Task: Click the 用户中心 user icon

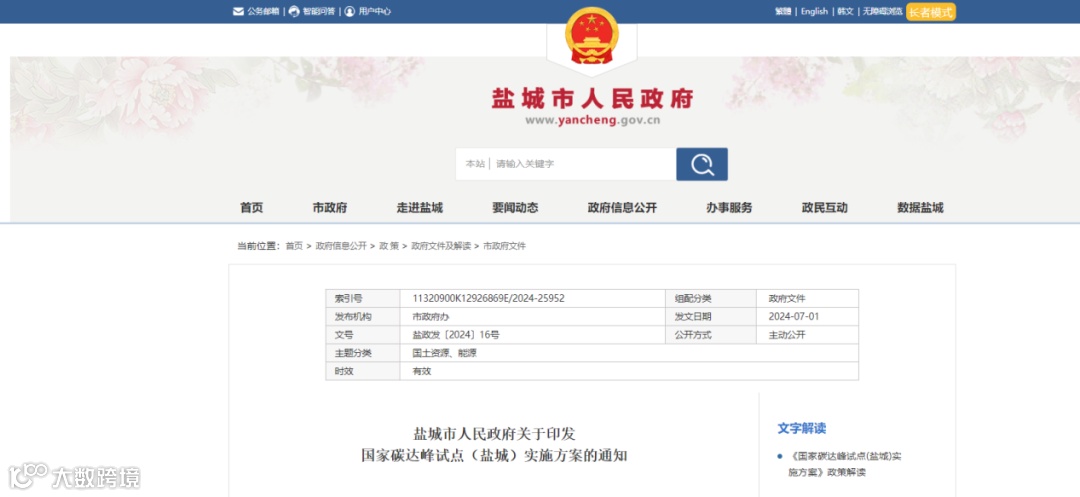Action: pos(350,11)
